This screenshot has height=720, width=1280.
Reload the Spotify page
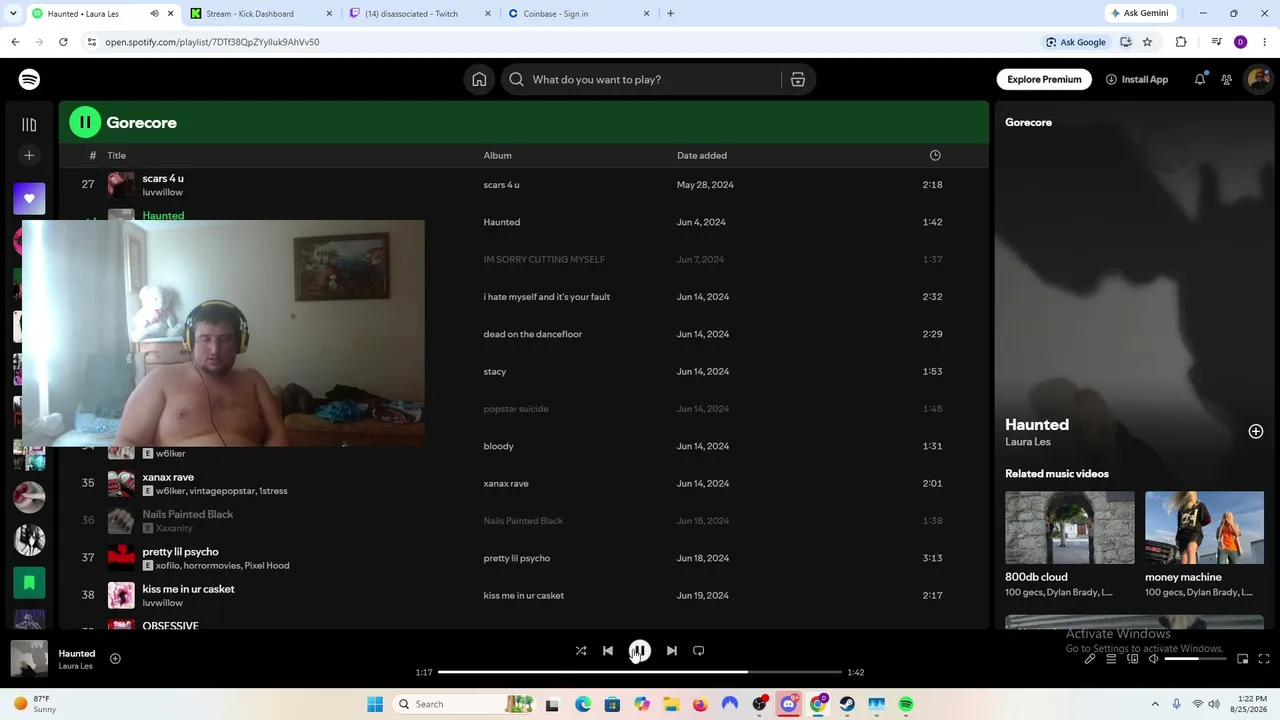(63, 42)
